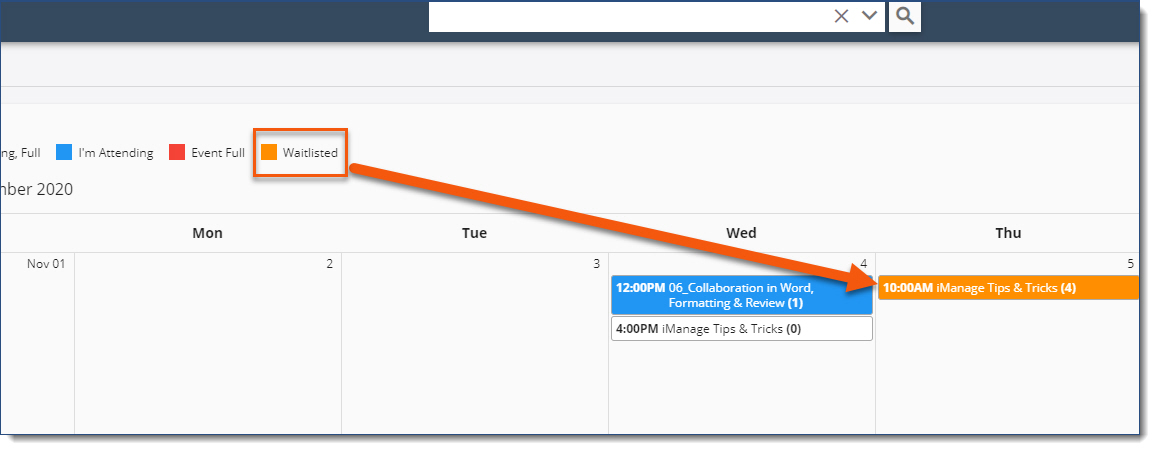Open 12:00PM 06_Collaboration in Word event
This screenshot has width=1155, height=450.
click(742, 295)
